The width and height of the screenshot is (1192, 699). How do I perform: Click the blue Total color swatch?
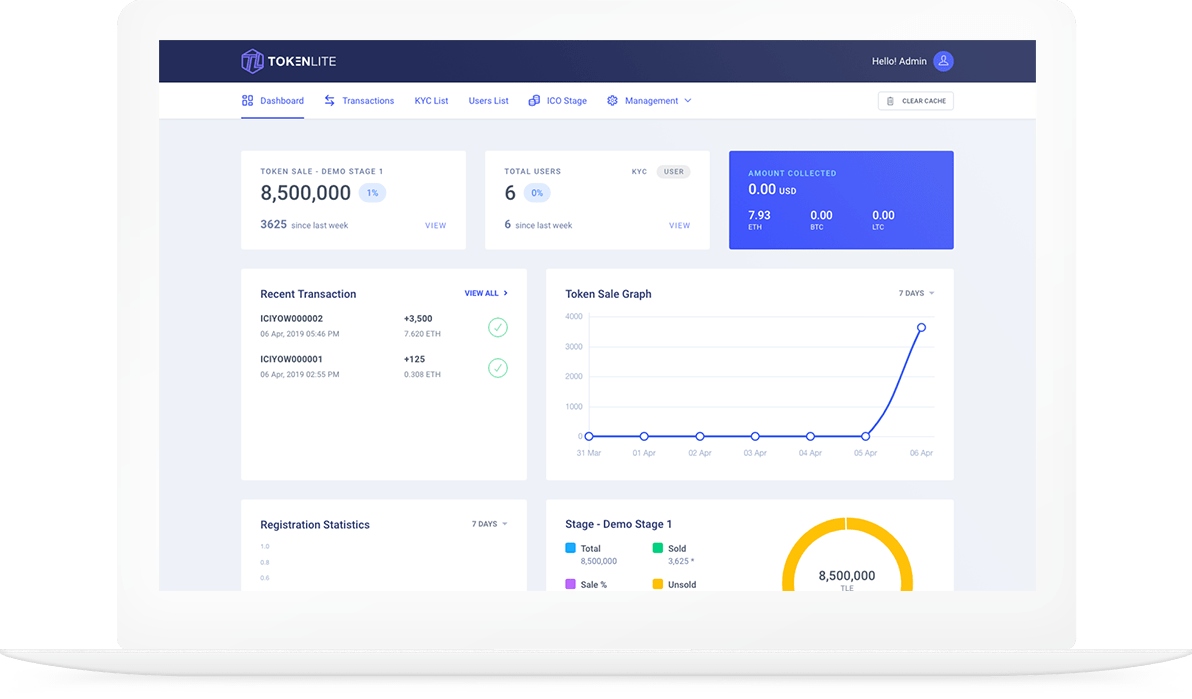tap(570, 548)
